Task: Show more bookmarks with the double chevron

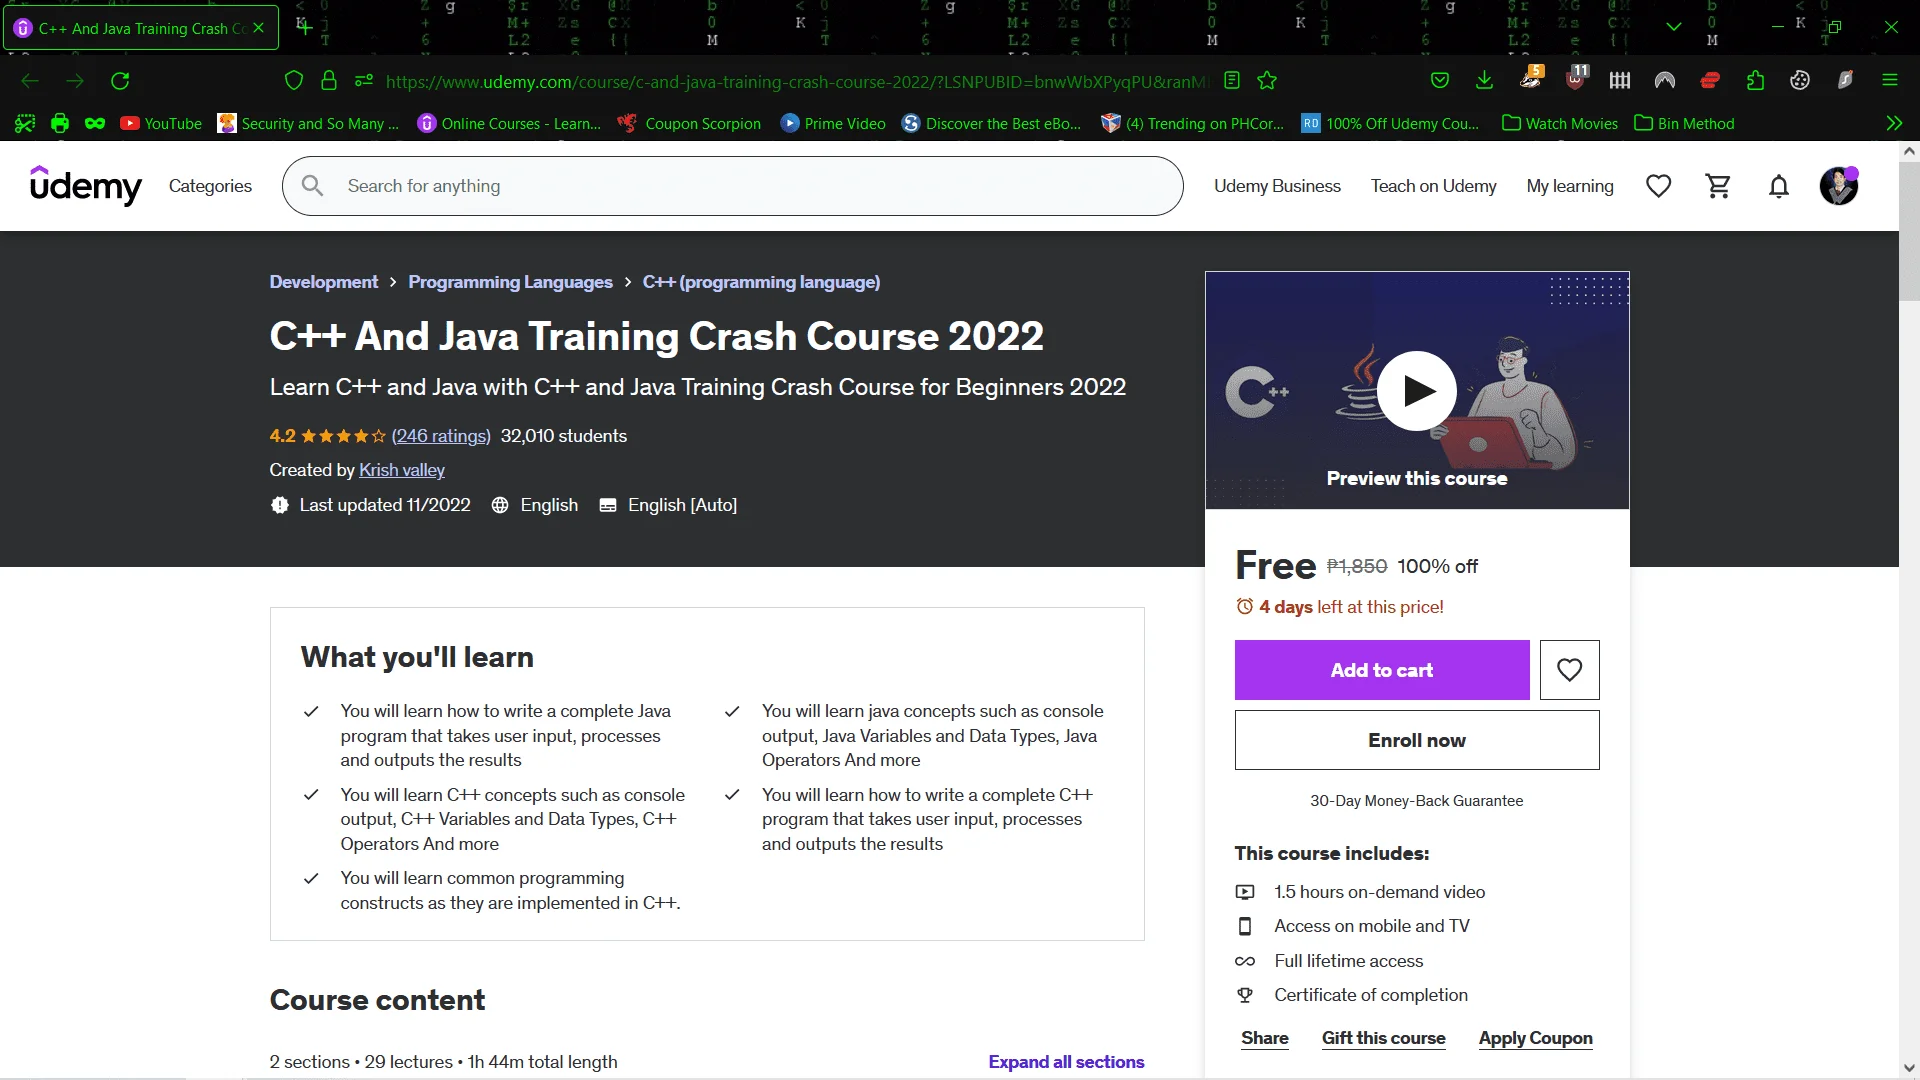Action: [x=1894, y=124]
